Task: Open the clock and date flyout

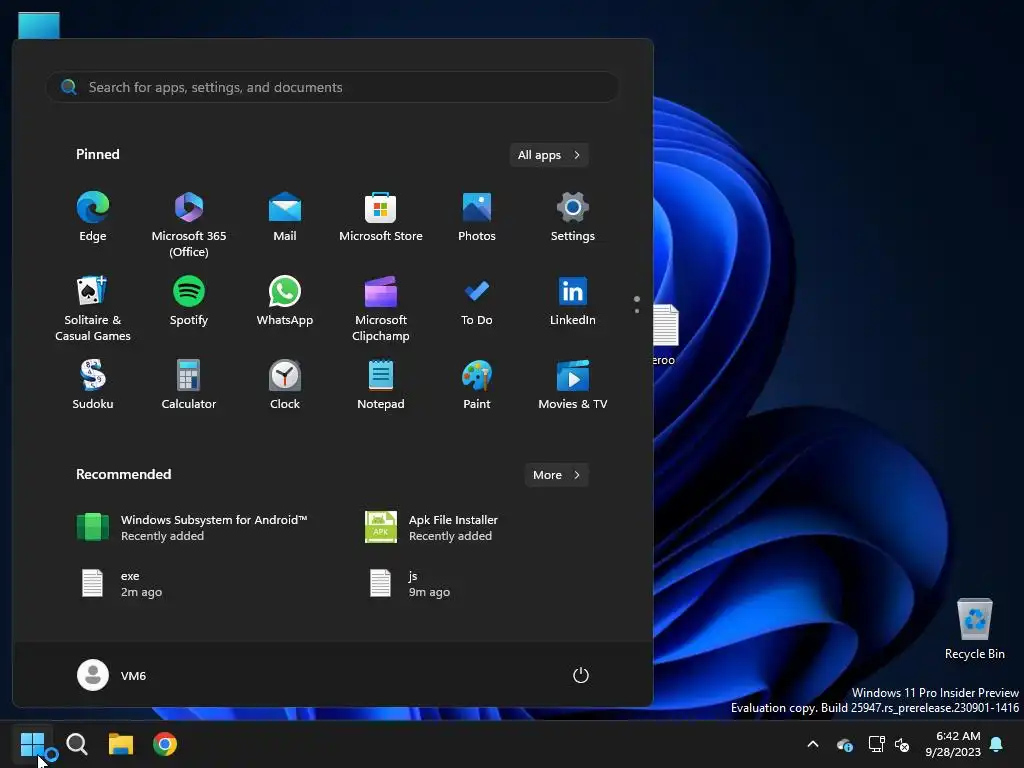Action: (953, 744)
